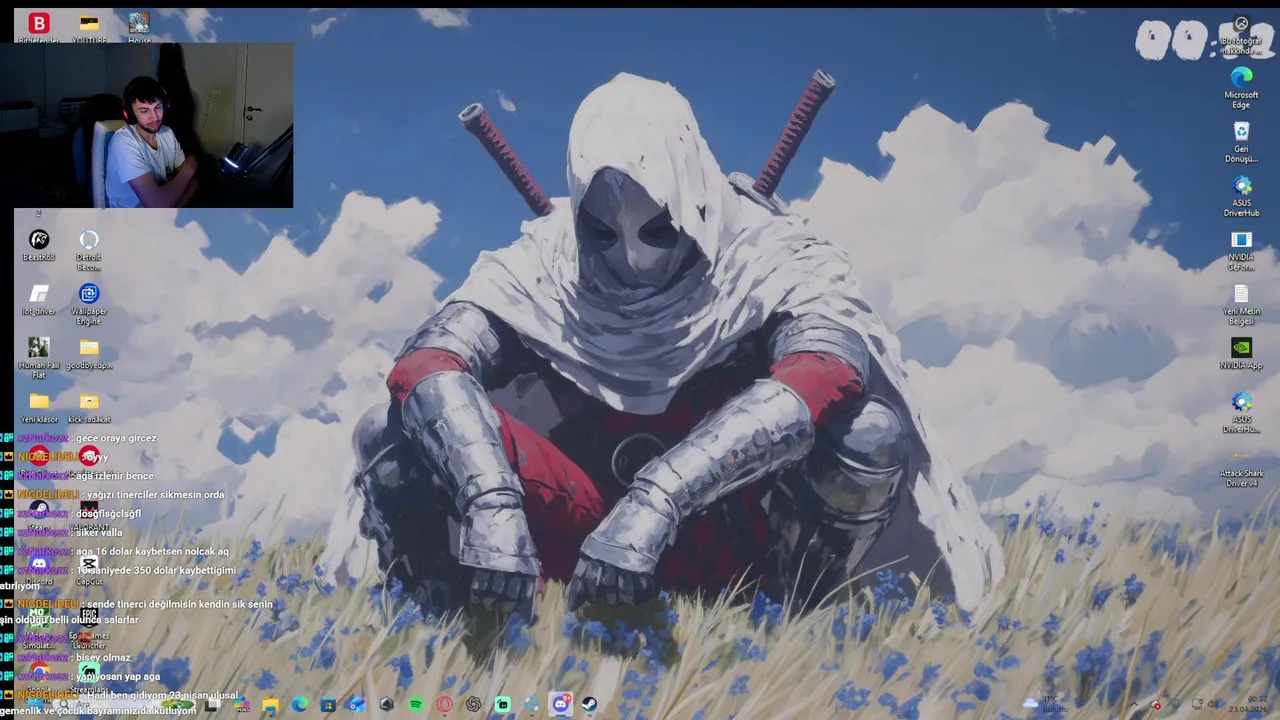The width and height of the screenshot is (1280, 720).
Task: Open Steam from the taskbar
Action: [590, 705]
